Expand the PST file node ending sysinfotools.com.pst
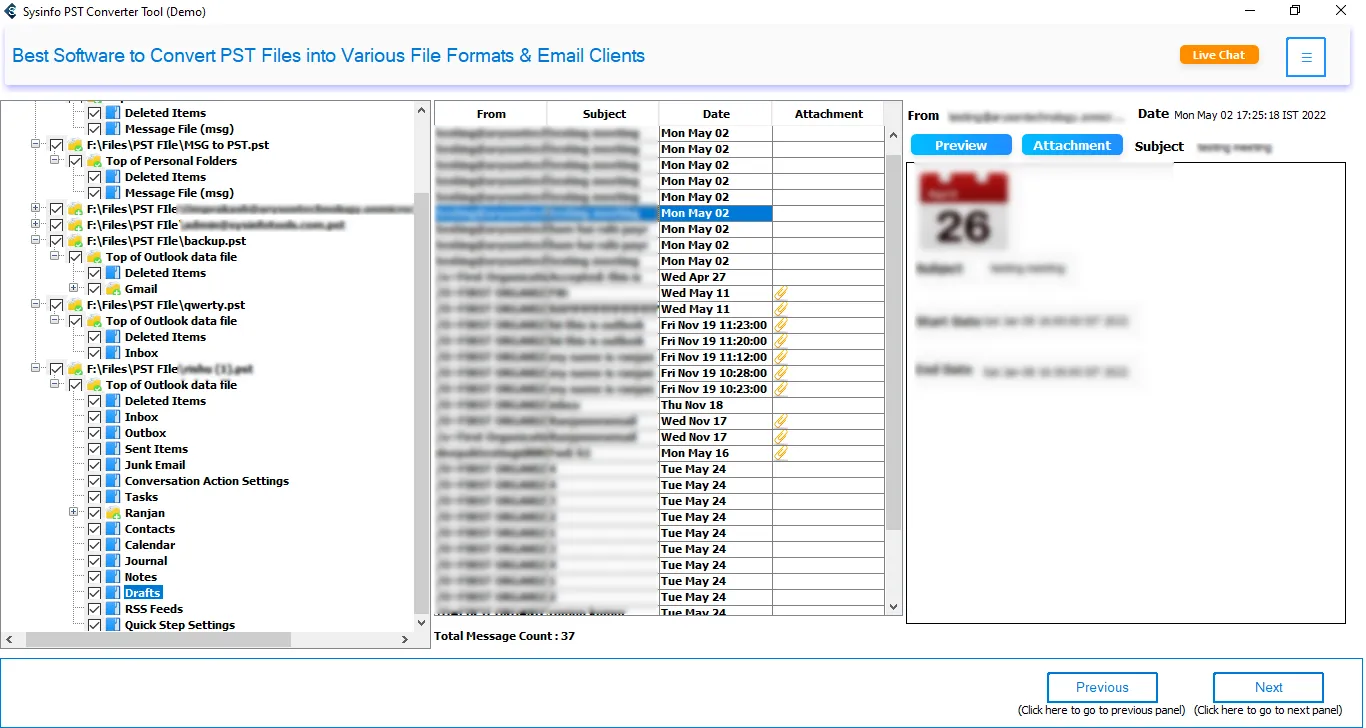The width and height of the screenshot is (1366, 728). (x=36, y=225)
